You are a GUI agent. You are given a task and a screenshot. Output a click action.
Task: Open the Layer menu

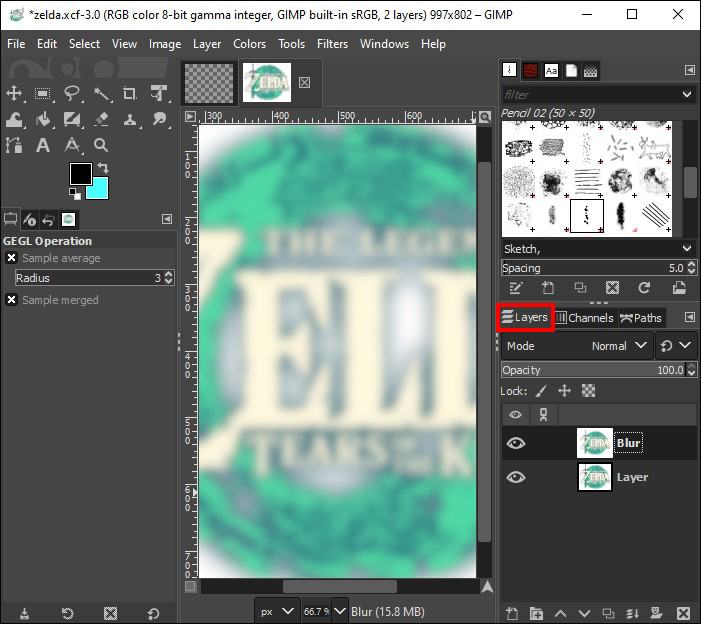point(207,44)
